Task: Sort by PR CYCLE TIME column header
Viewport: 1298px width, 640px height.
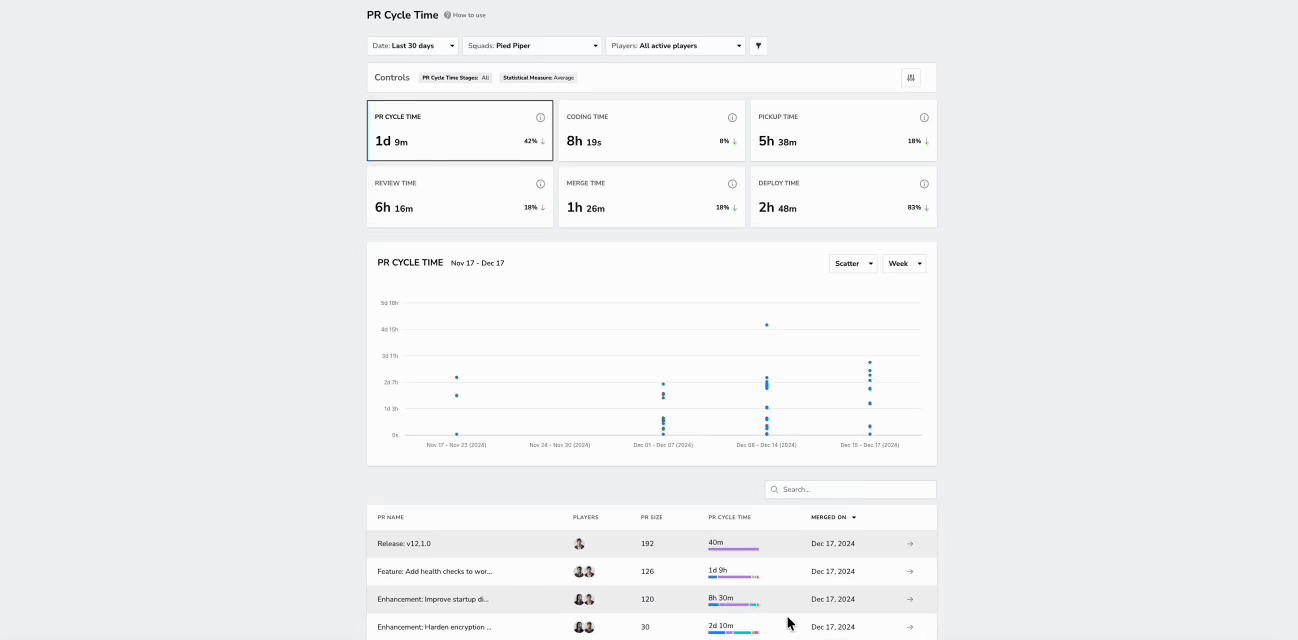Action: [x=730, y=518]
